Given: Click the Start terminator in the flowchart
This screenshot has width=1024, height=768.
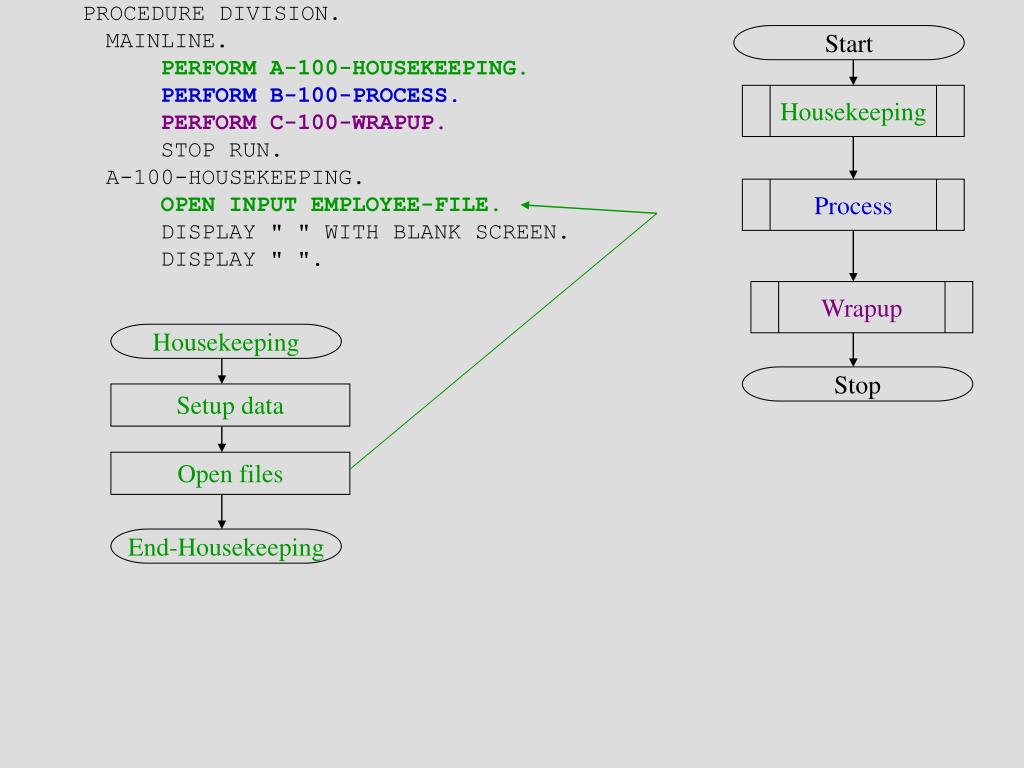Looking at the screenshot, I should pos(849,43).
